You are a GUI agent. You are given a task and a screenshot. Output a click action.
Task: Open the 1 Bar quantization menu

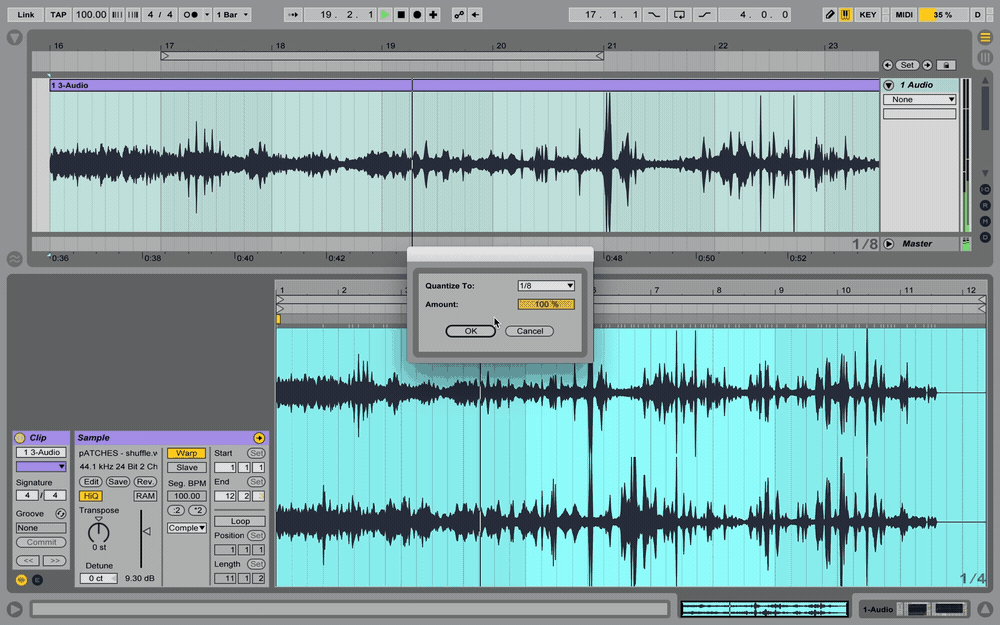232,15
